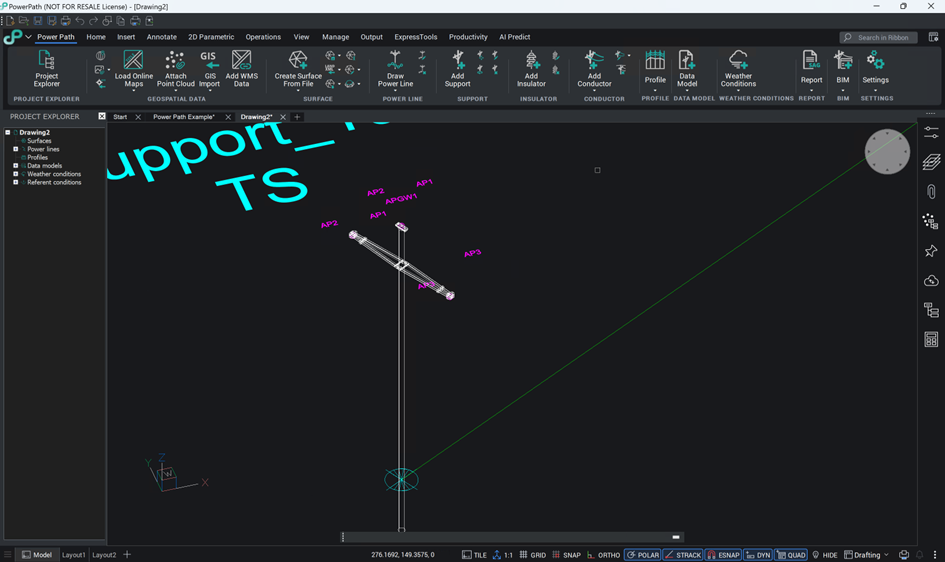Click the Print icon in quick access toolbar
Image resolution: width=945 pixels, height=562 pixels.
pyautogui.click(x=66, y=21)
